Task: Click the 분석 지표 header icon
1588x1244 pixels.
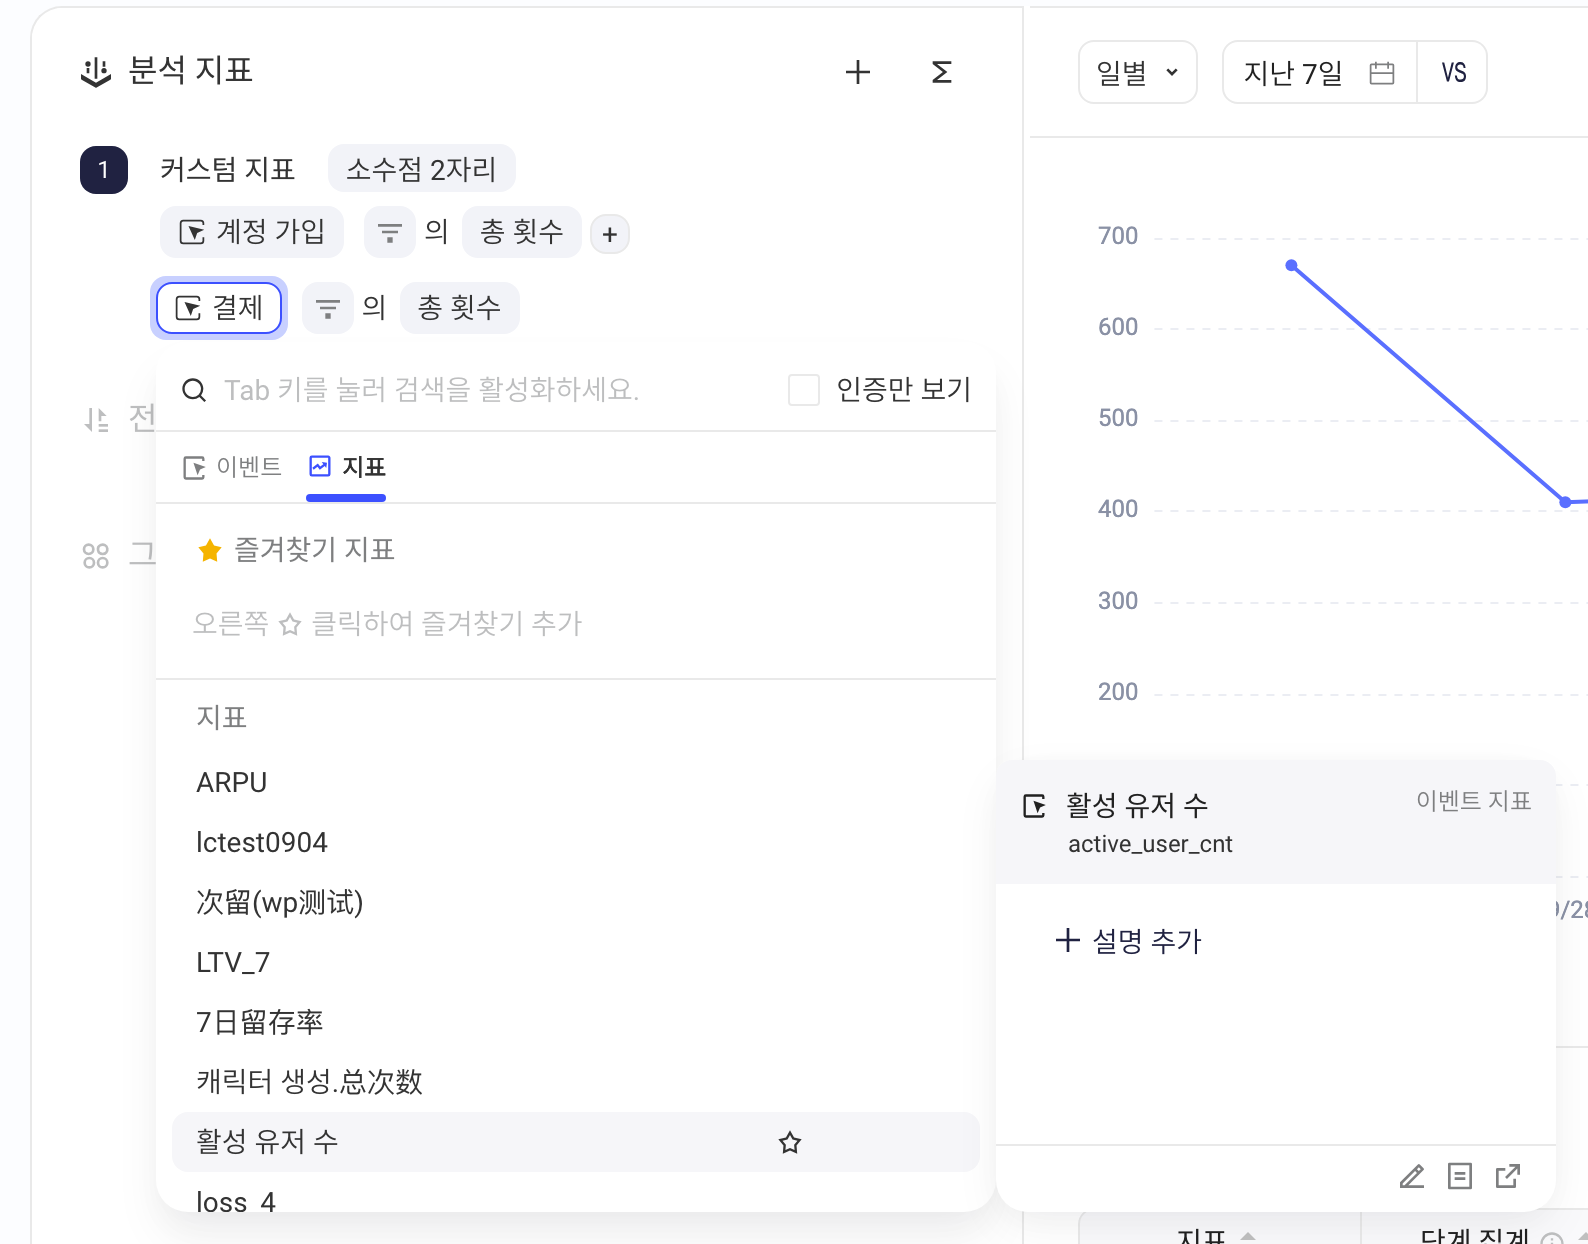Action: [96, 72]
